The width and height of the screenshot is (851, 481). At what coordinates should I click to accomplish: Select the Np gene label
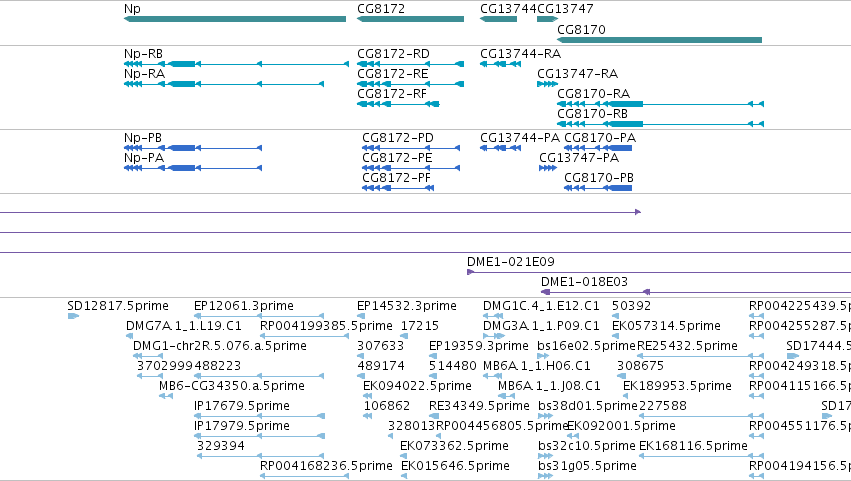[132, 9]
